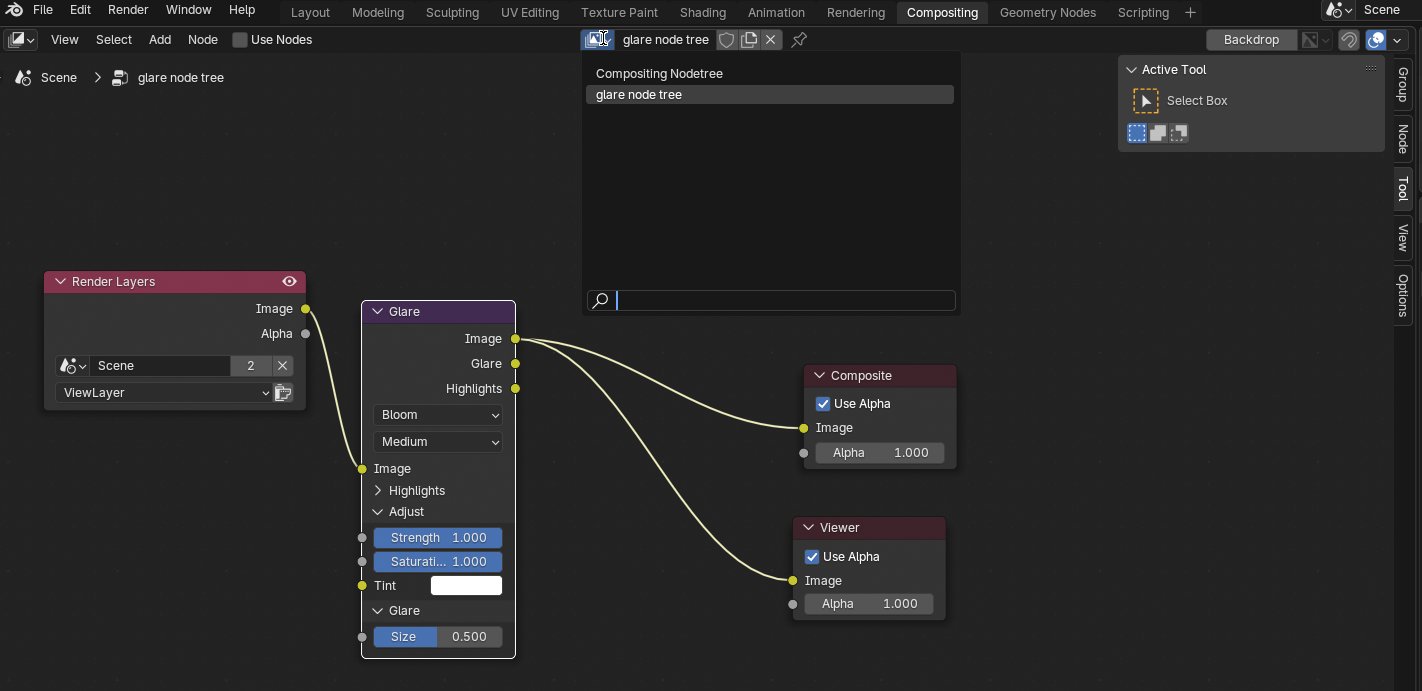Collapse the Glare node header

(x=378, y=312)
